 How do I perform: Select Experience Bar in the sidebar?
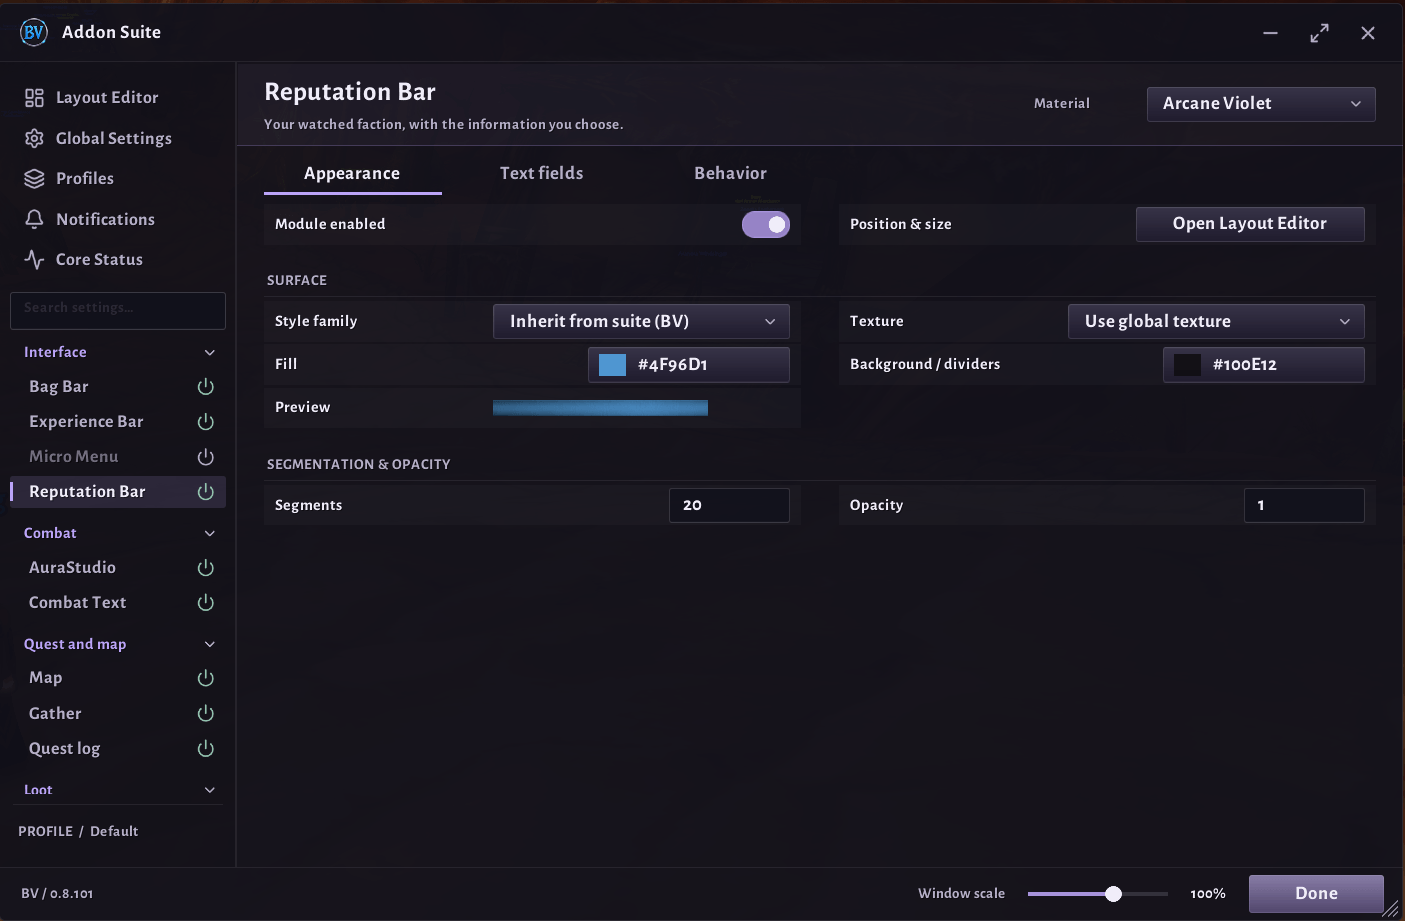click(86, 422)
